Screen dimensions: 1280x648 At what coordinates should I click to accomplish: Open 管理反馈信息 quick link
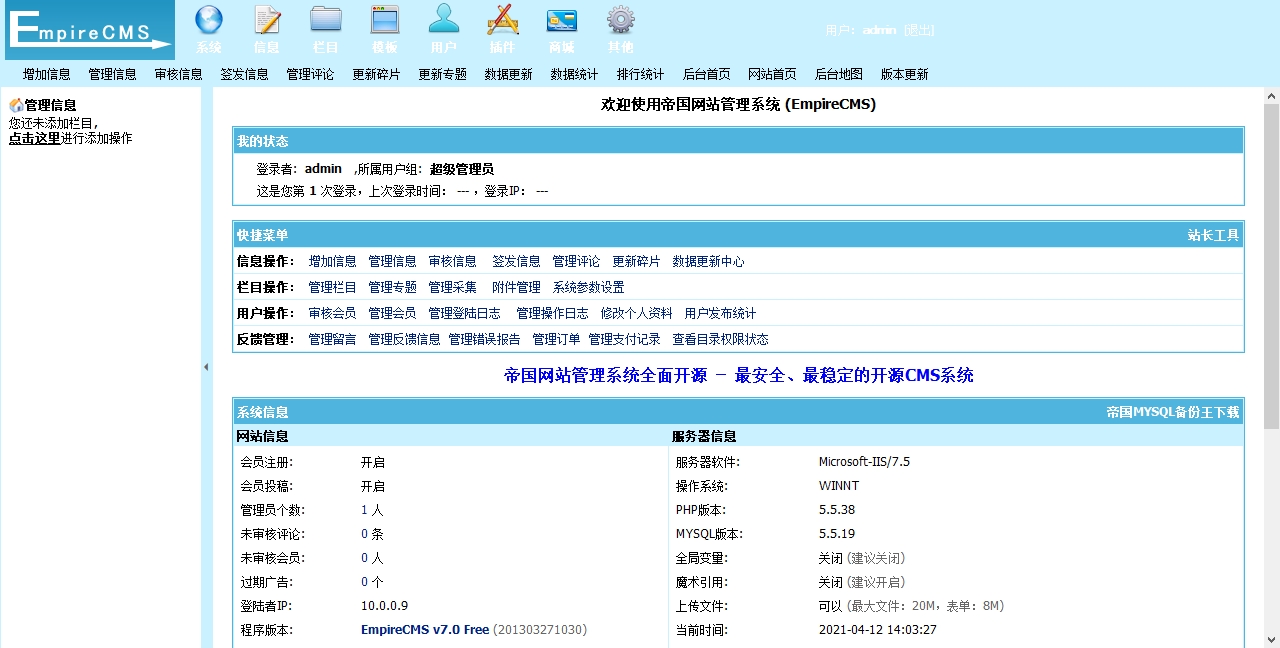[405, 339]
